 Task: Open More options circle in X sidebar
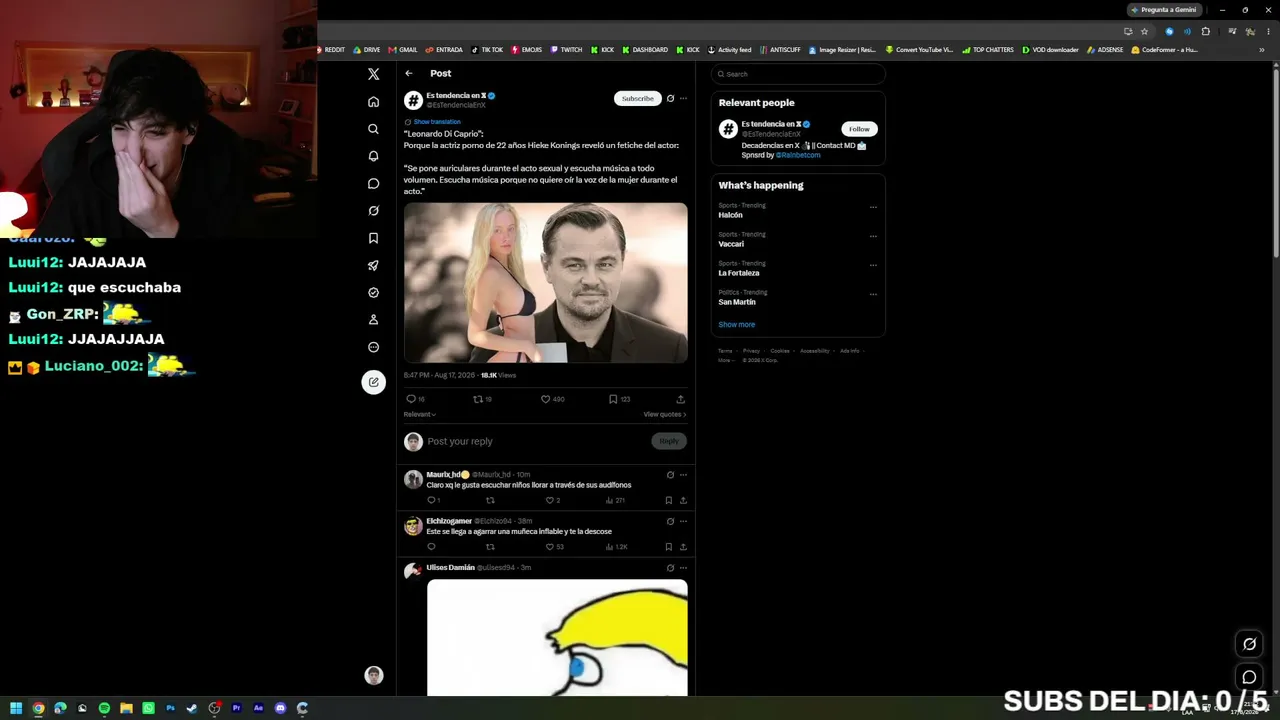373,347
